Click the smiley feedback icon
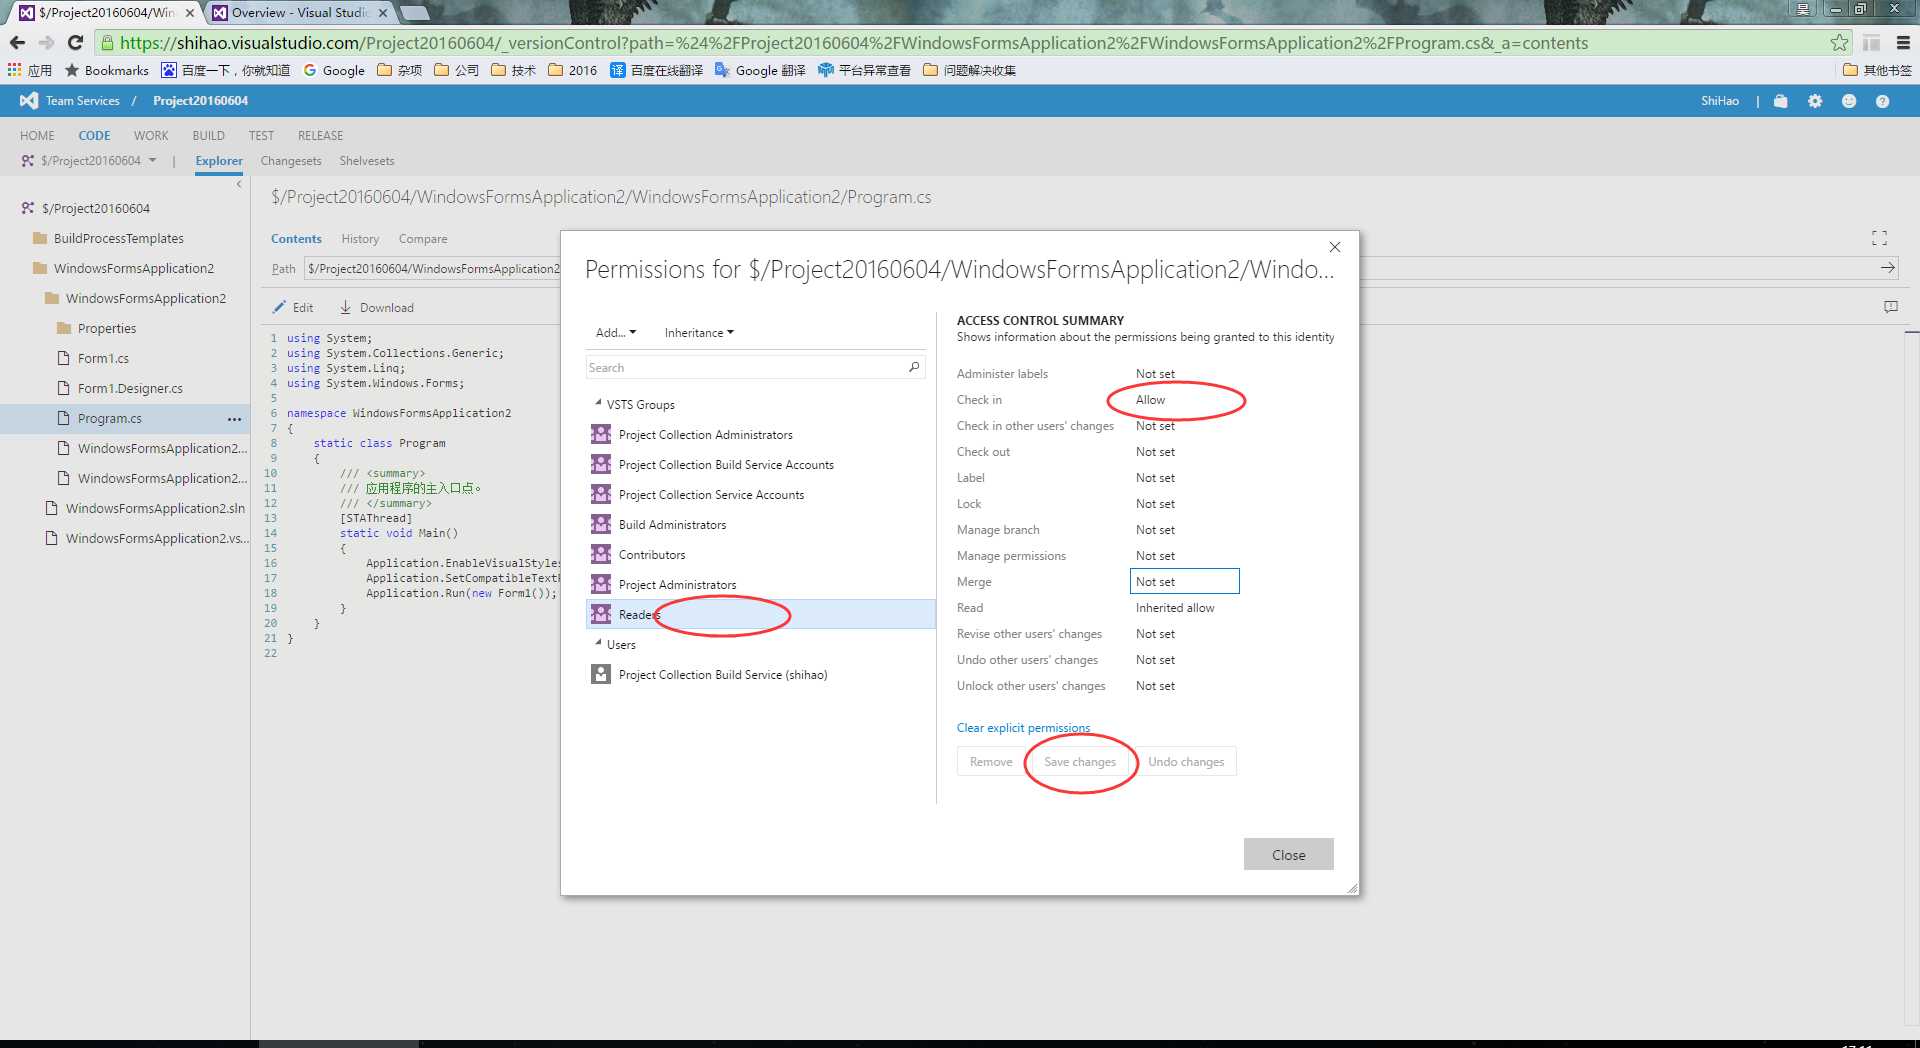This screenshot has height=1048, width=1920. click(1849, 101)
